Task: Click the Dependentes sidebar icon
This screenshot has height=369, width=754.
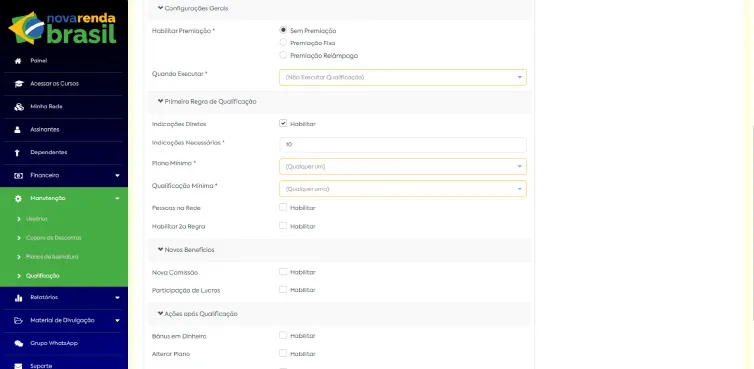Action: pyautogui.click(x=18, y=153)
